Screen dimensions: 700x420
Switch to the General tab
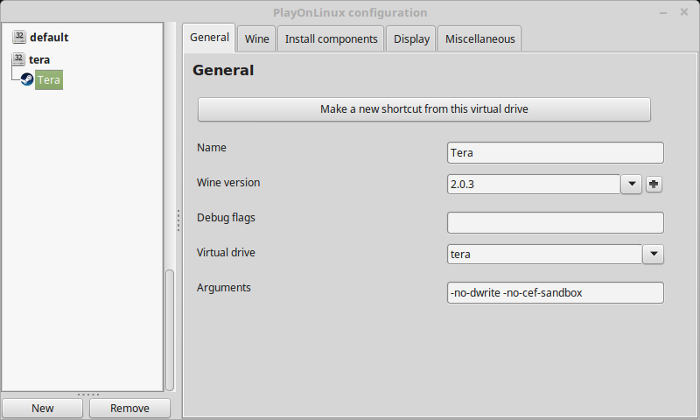click(209, 37)
